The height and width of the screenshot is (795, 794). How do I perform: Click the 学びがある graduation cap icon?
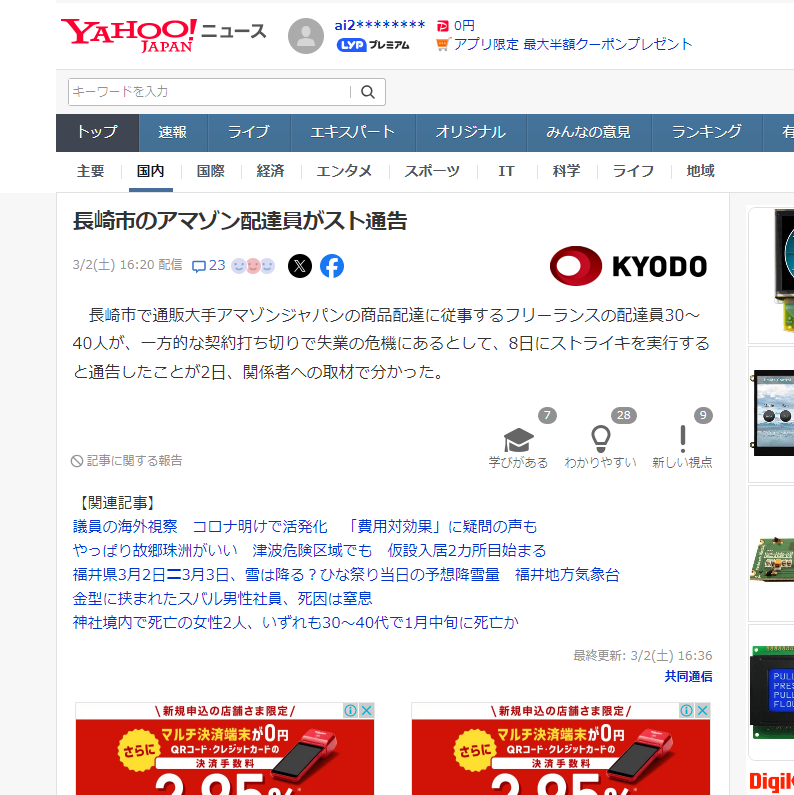518,440
